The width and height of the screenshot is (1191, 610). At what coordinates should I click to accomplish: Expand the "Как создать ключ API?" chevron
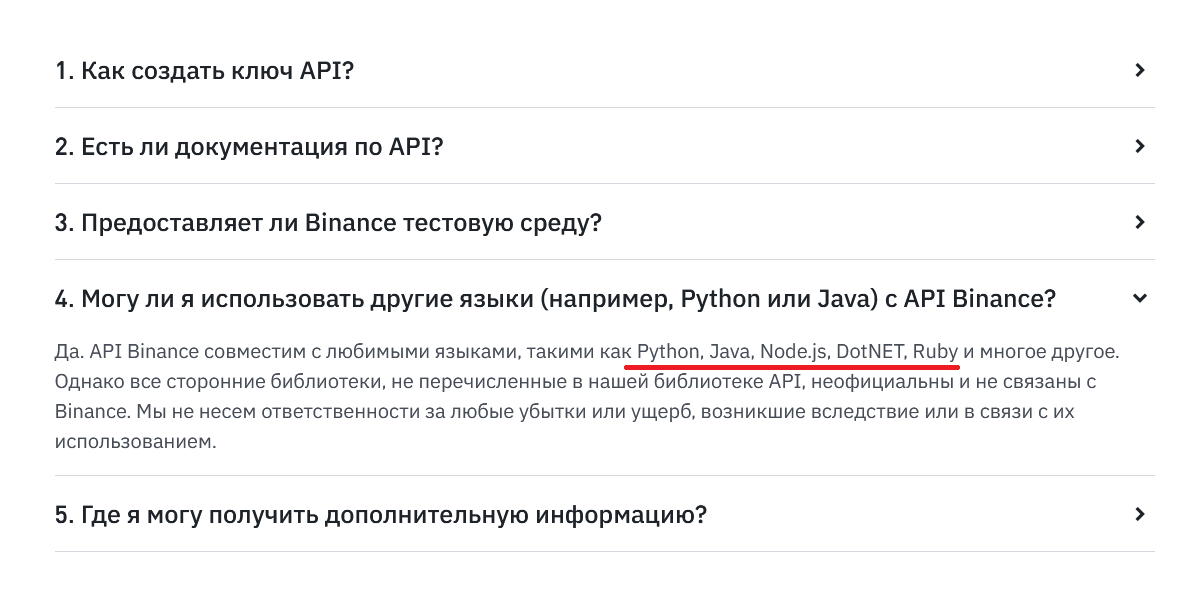[1140, 70]
